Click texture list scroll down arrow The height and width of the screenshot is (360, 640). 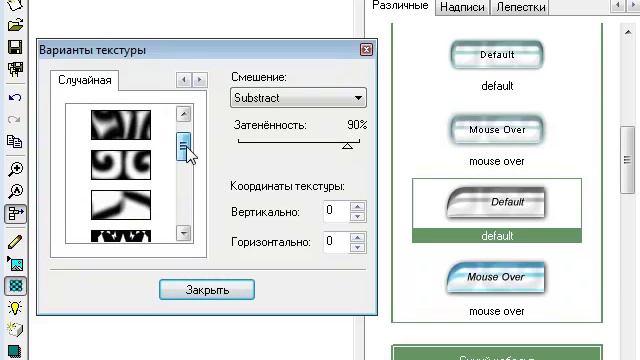tap(184, 233)
